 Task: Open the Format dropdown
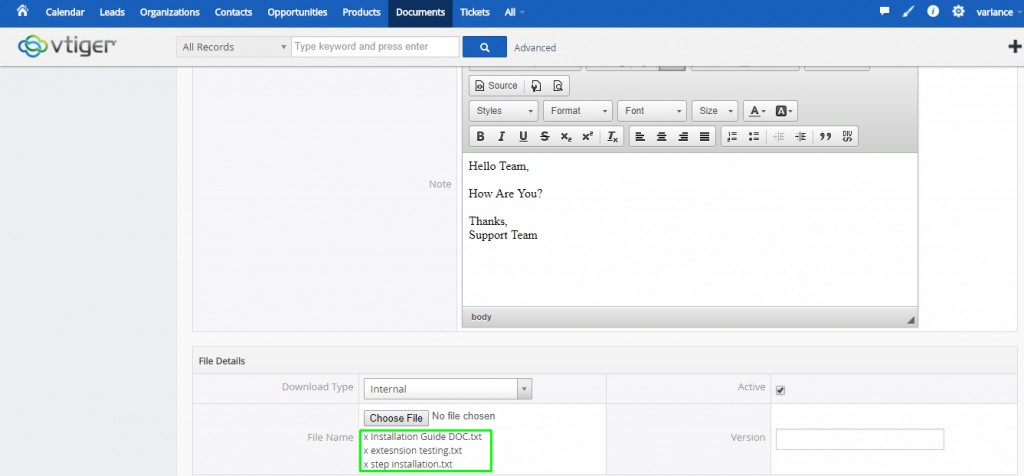pos(577,111)
